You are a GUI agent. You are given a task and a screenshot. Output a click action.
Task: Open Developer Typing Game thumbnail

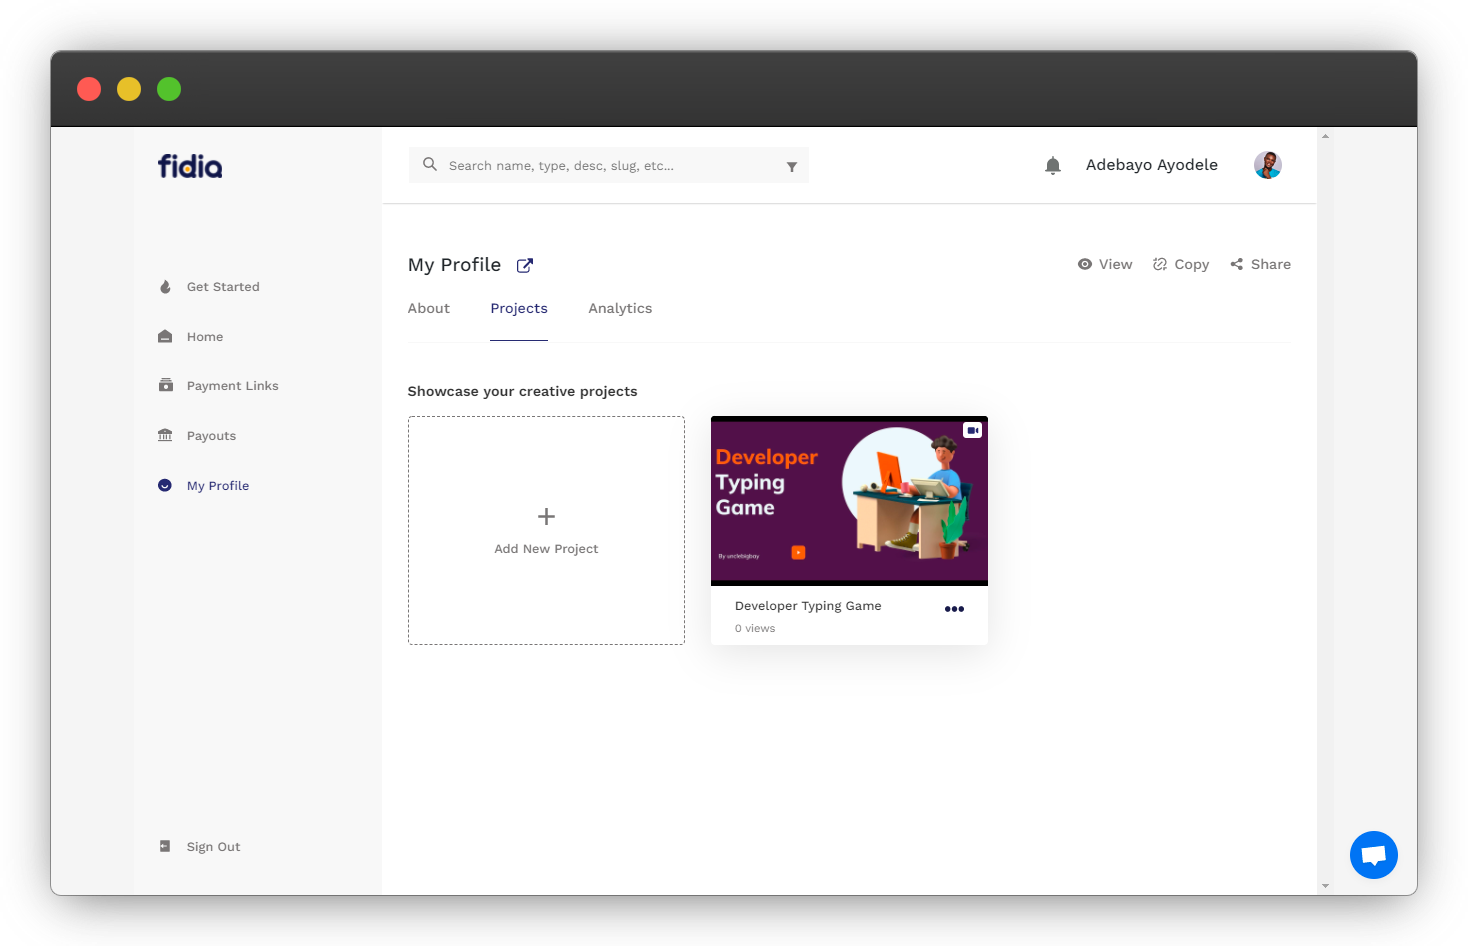coord(849,501)
